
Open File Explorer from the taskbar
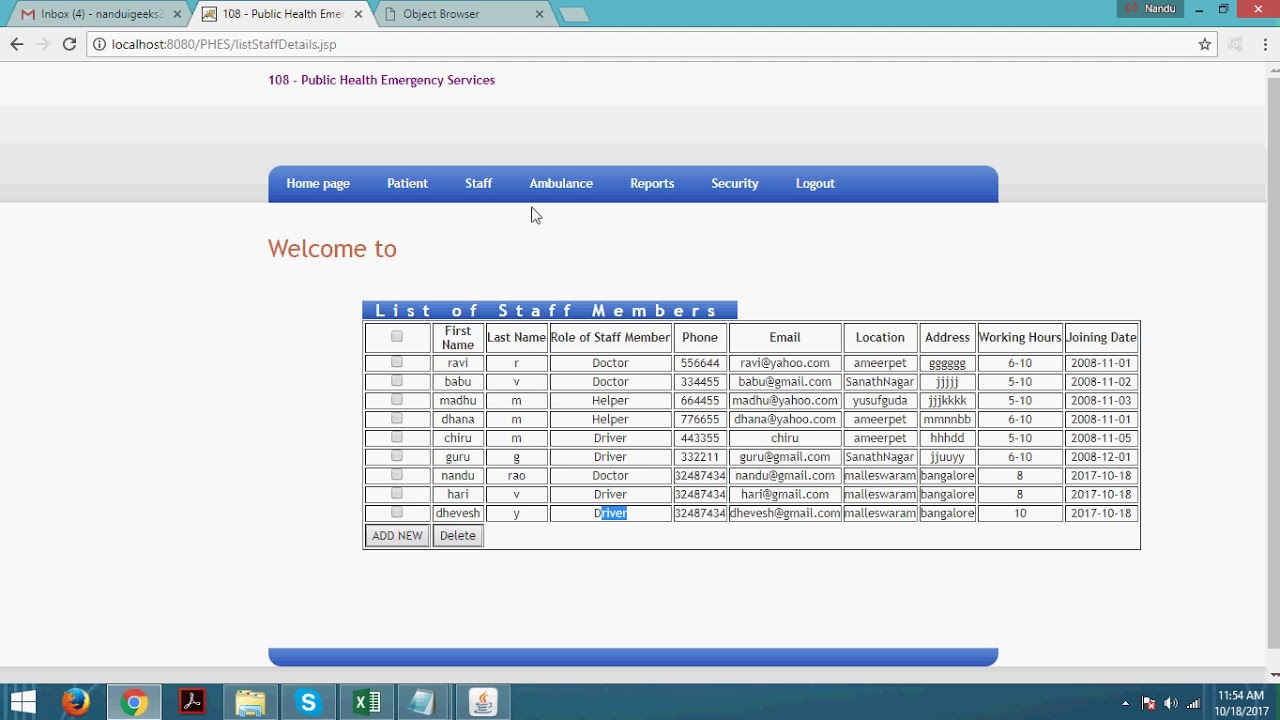click(x=250, y=703)
